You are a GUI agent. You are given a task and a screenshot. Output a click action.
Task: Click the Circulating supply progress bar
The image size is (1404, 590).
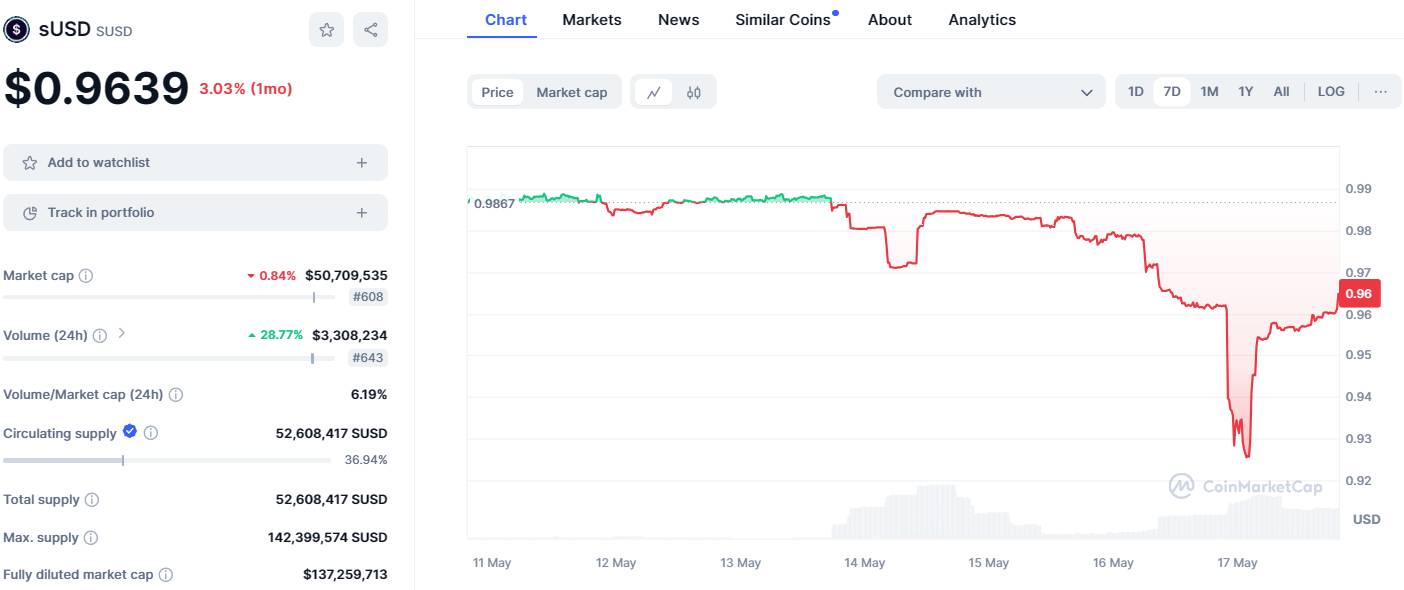(167, 460)
